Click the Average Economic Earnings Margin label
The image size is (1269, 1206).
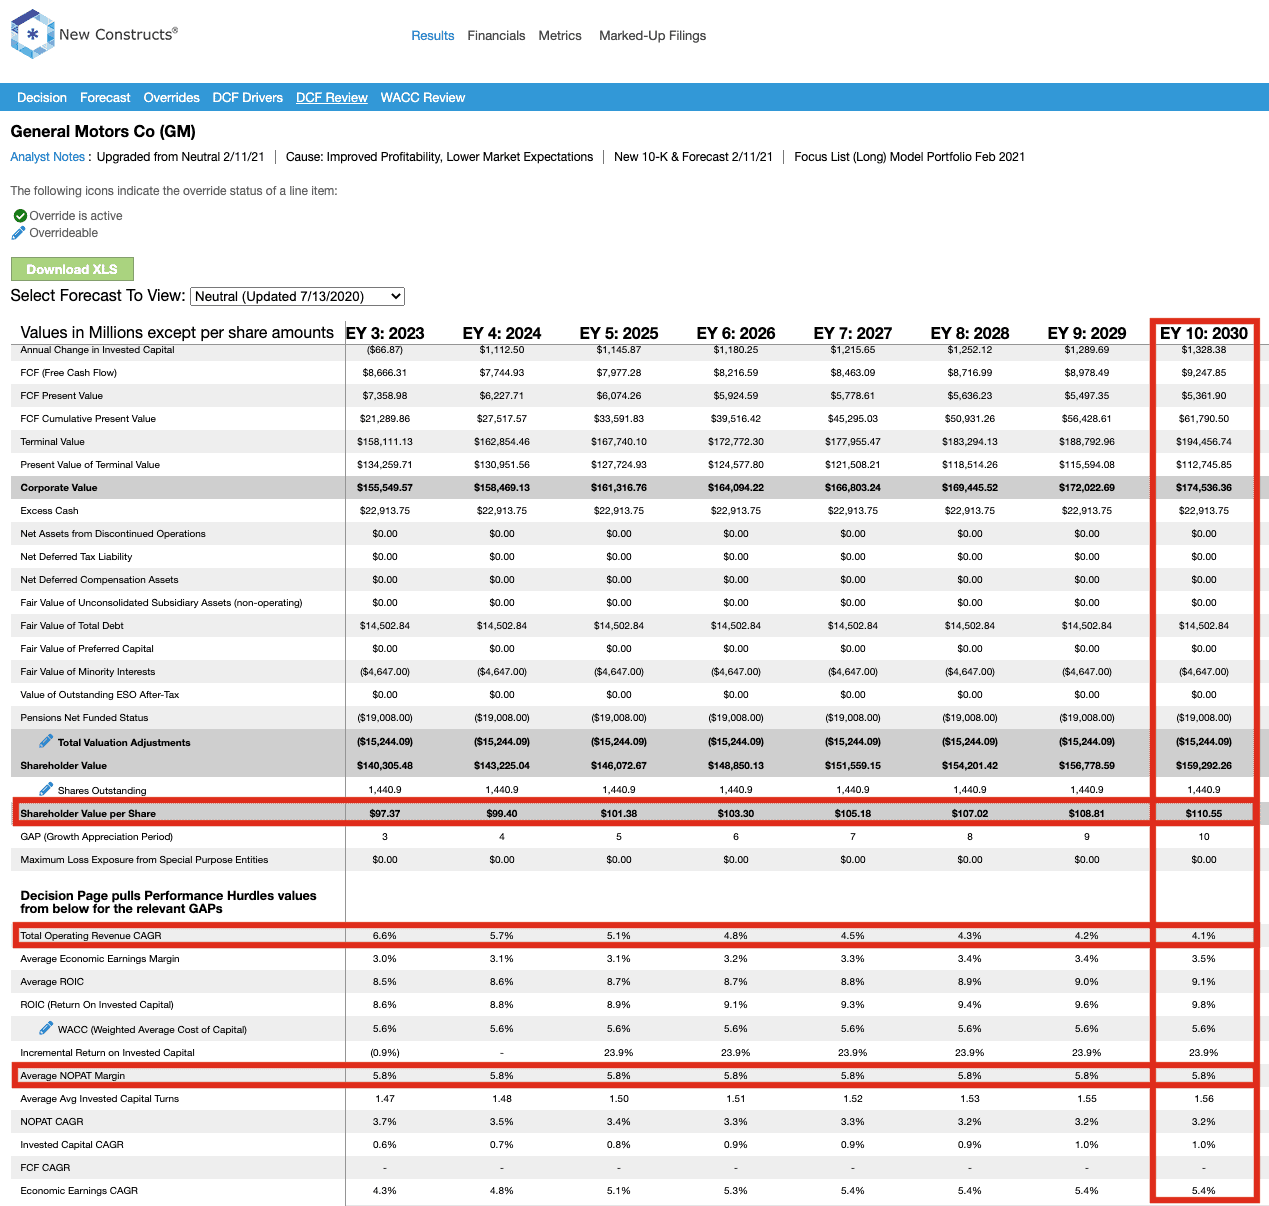click(100, 959)
